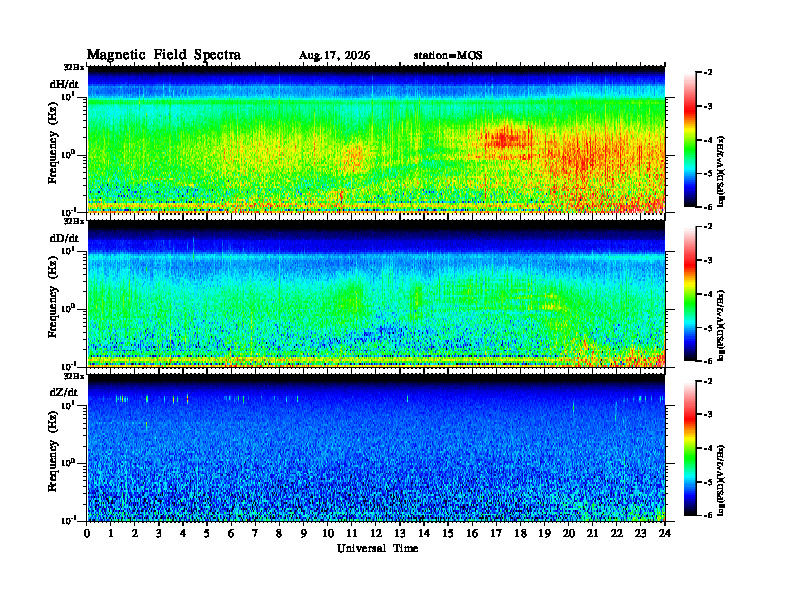This screenshot has width=792, height=612.
Task: Click the dZ/dt spectrogram plot
Action: tap(376, 447)
